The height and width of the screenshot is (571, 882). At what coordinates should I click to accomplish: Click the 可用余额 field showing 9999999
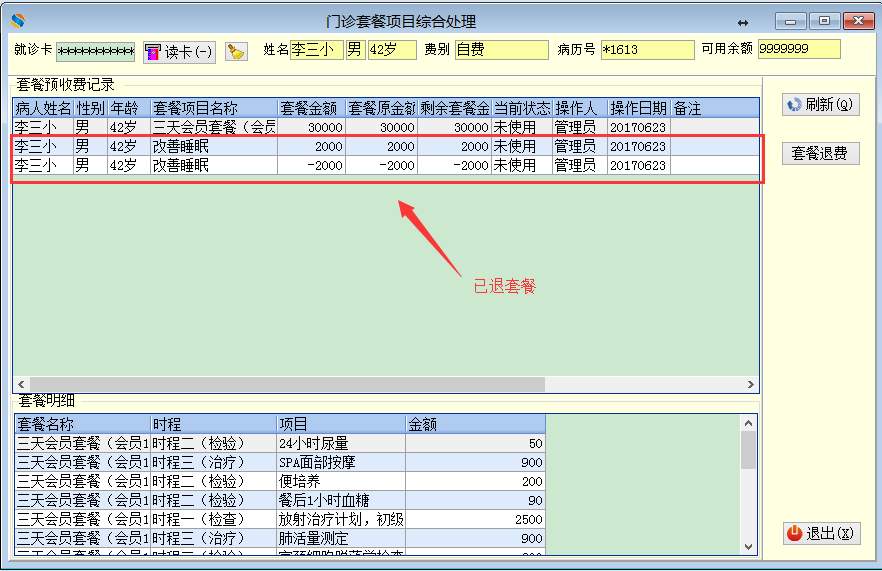point(799,49)
